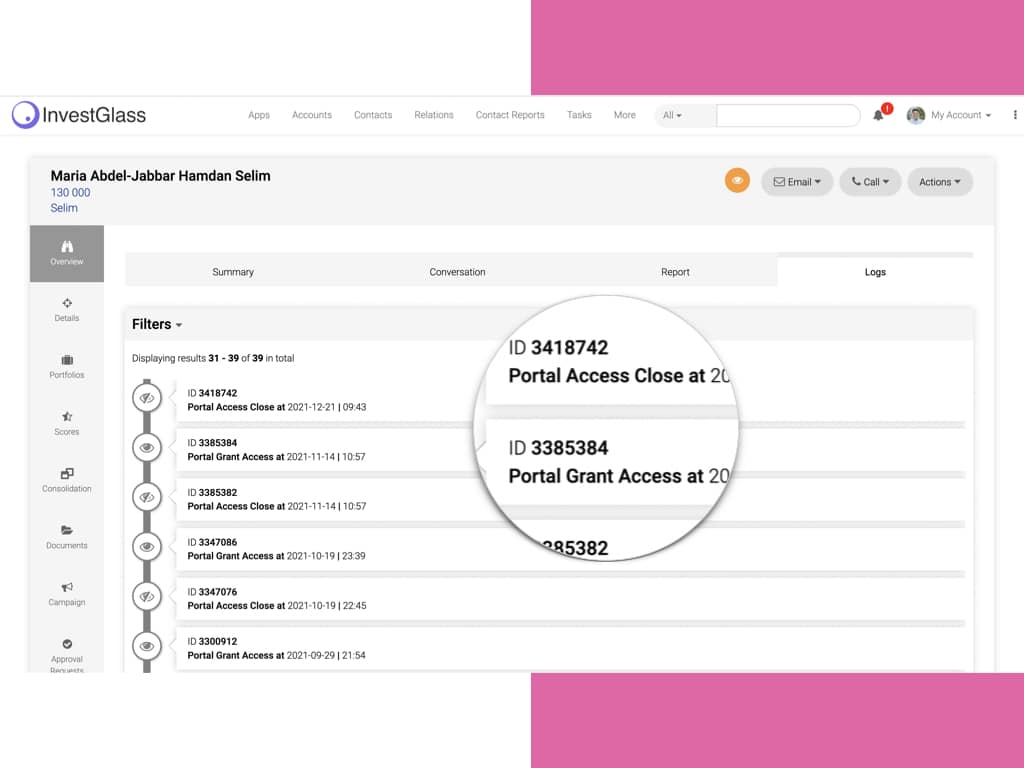Image resolution: width=1024 pixels, height=768 pixels.
Task: Click the contact name Maria Abdel-Jabbar Hamdan Selim
Action: coord(161,176)
